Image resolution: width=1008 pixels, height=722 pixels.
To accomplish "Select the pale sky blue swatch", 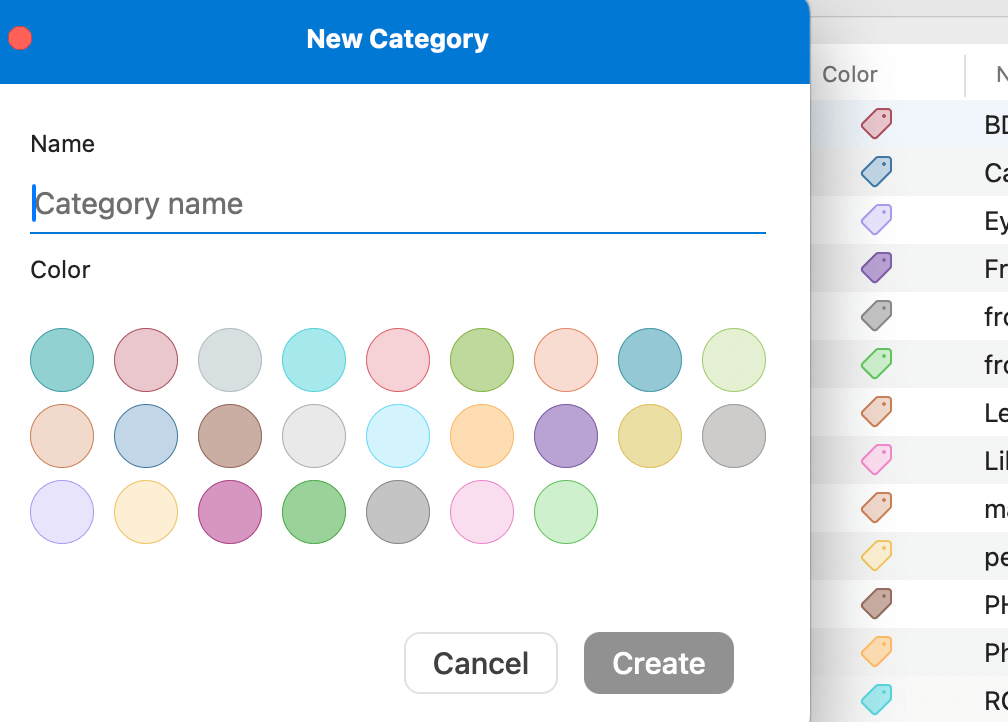I will (398, 436).
